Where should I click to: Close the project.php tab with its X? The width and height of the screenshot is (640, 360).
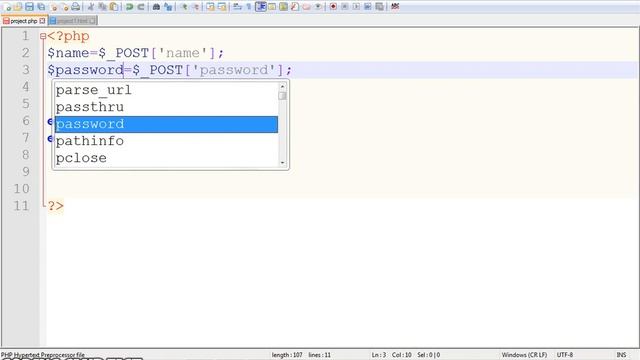tap(42, 21)
